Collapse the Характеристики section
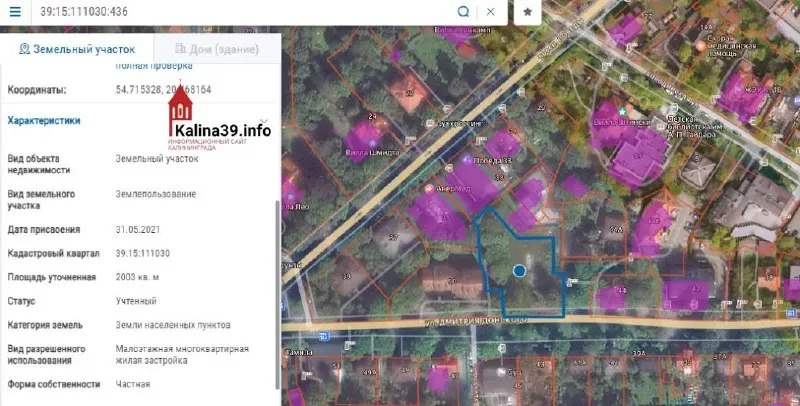Image resolution: width=800 pixels, height=406 pixels. click(x=264, y=121)
